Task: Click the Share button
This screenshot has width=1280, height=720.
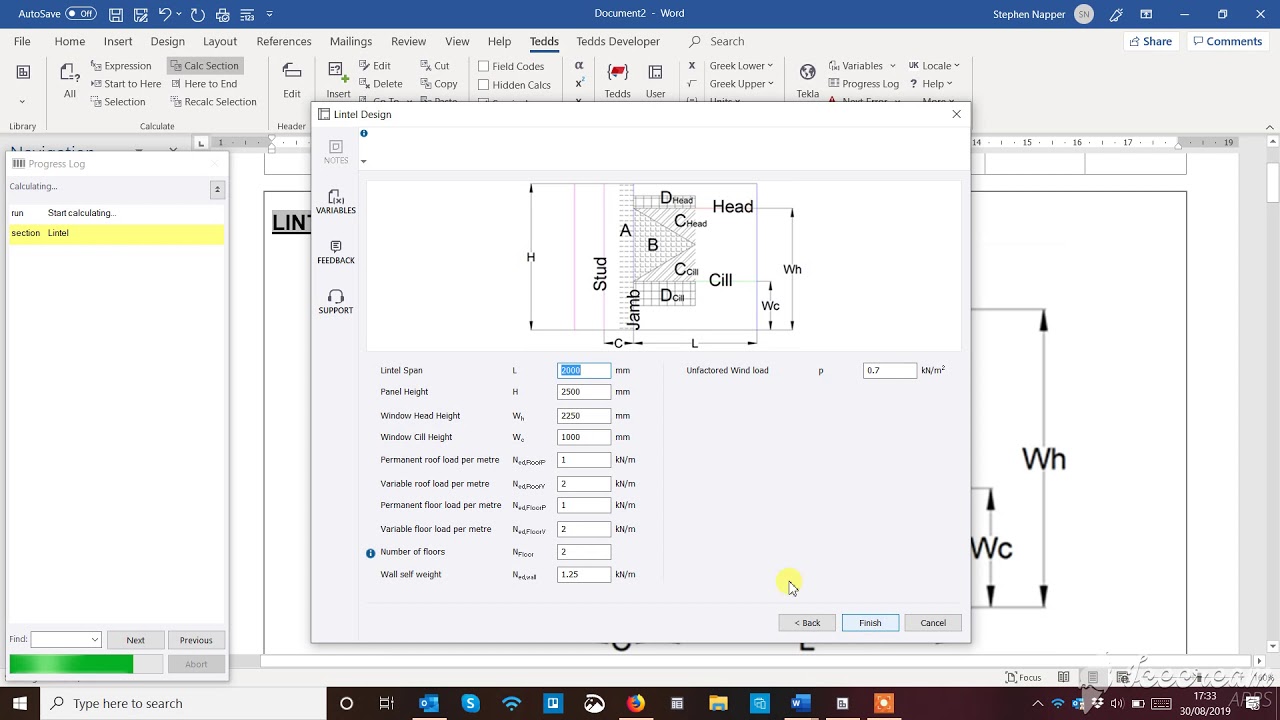Action: (1150, 41)
